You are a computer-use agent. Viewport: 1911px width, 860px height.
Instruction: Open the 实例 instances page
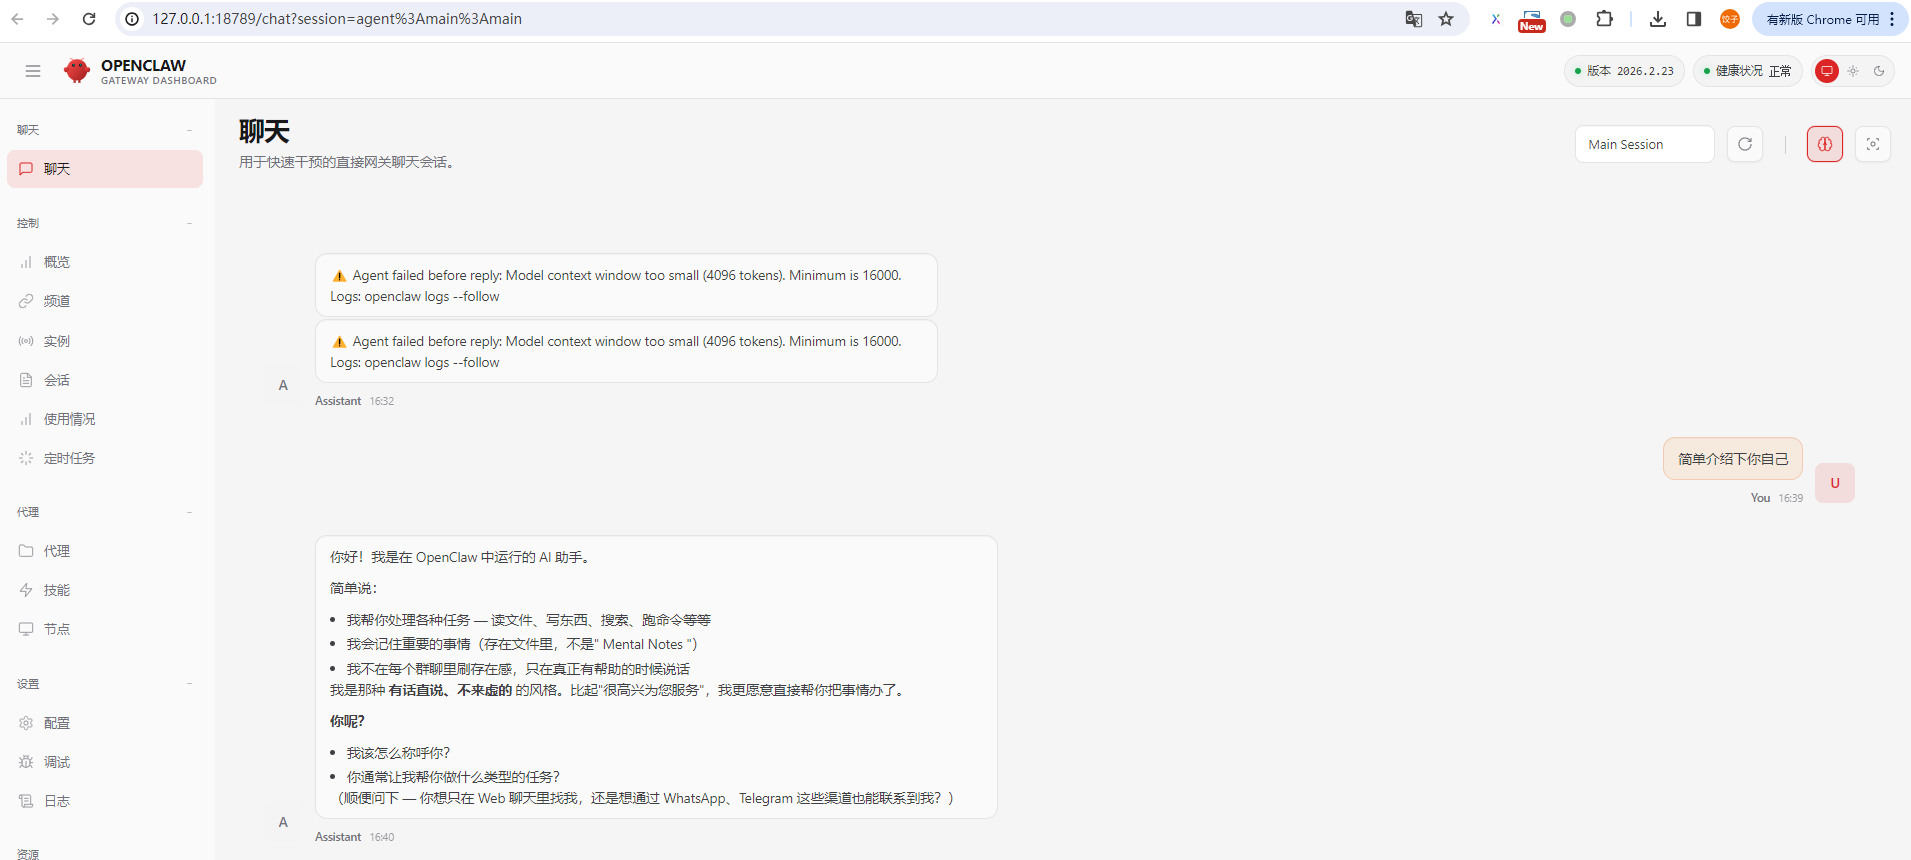105,341
